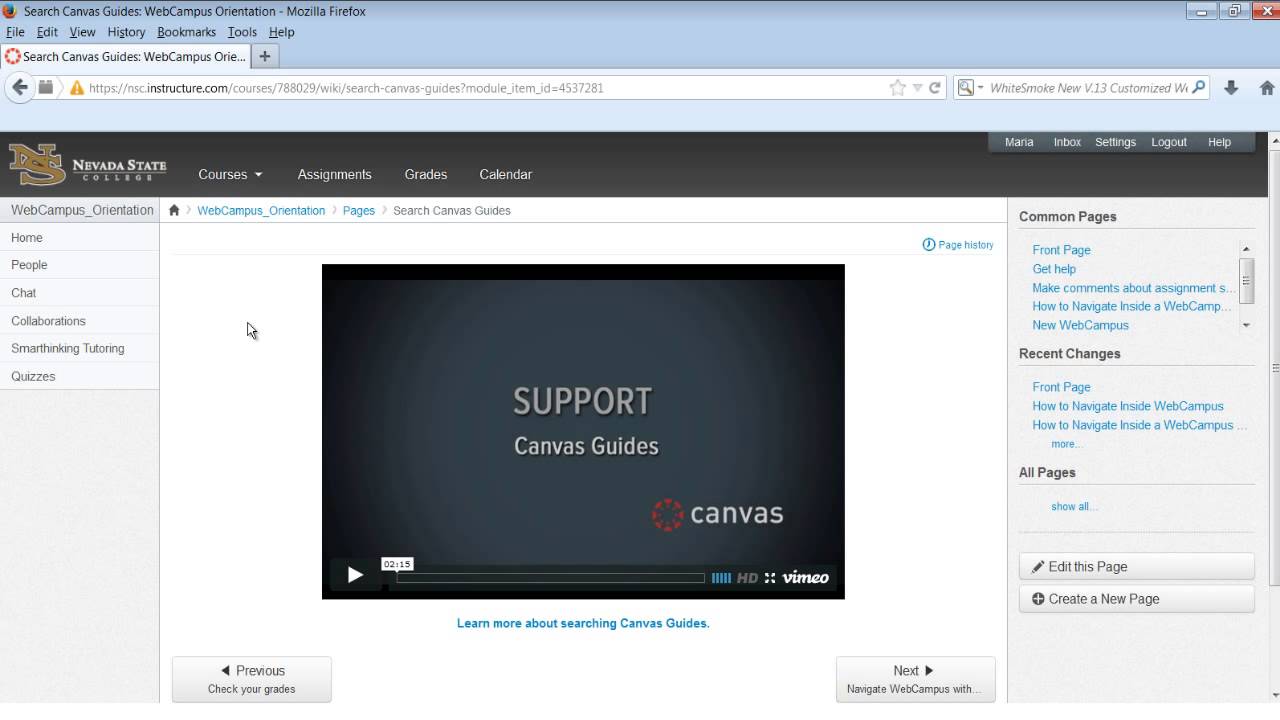Screen dimensions: 1280x720
Task: Open the Tools menu
Action: (x=242, y=32)
